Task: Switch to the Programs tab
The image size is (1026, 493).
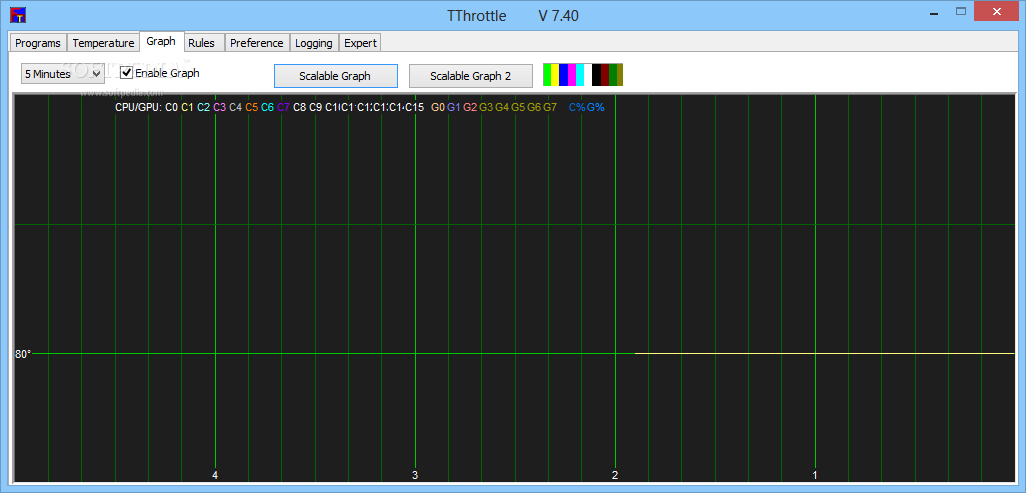Action: pyautogui.click(x=38, y=43)
